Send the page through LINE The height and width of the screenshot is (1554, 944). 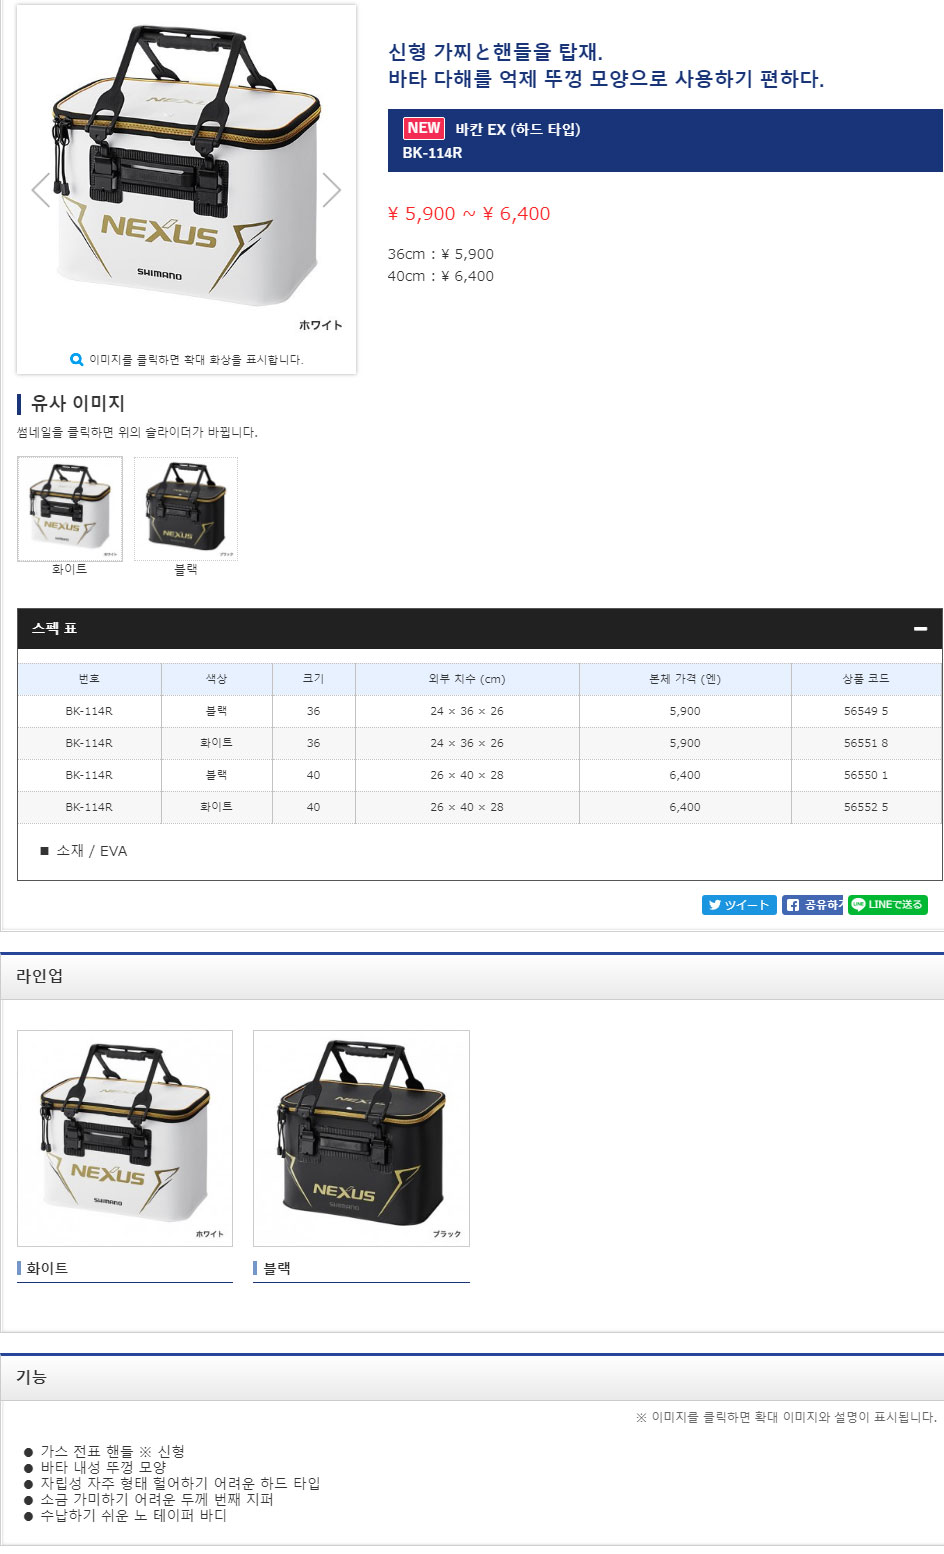(x=888, y=905)
